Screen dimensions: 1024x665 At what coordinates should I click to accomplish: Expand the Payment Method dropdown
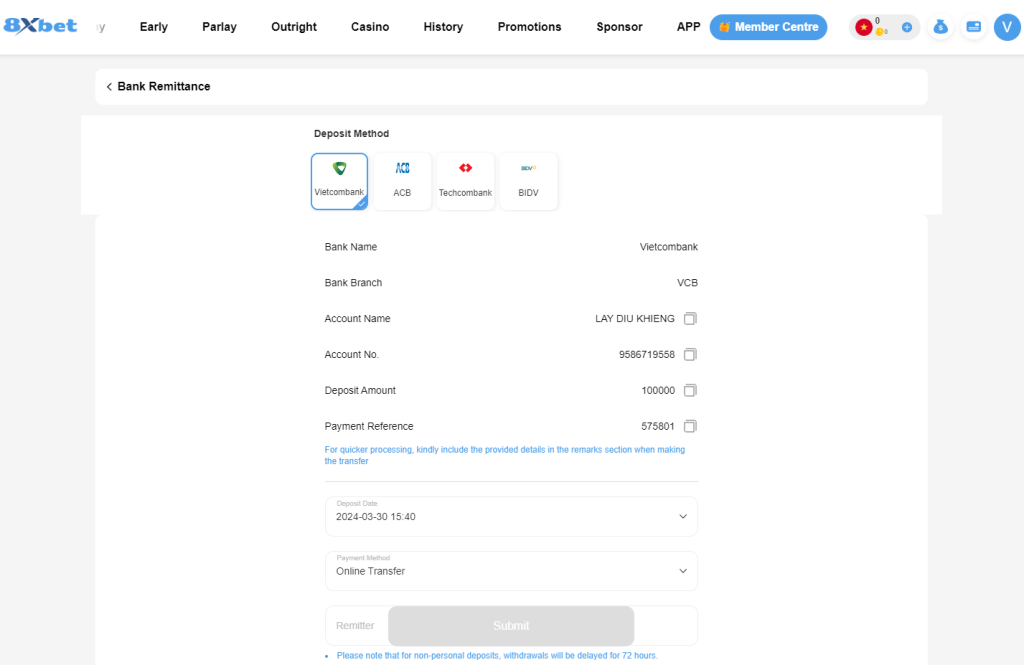683,571
